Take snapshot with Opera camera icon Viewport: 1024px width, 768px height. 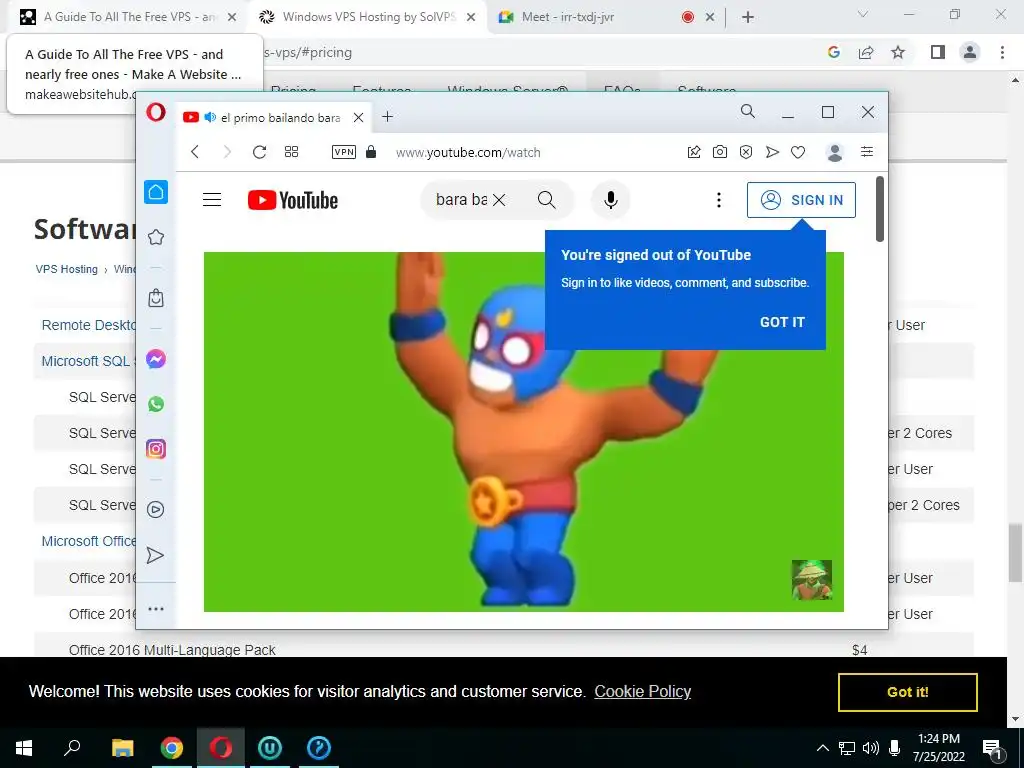point(720,152)
